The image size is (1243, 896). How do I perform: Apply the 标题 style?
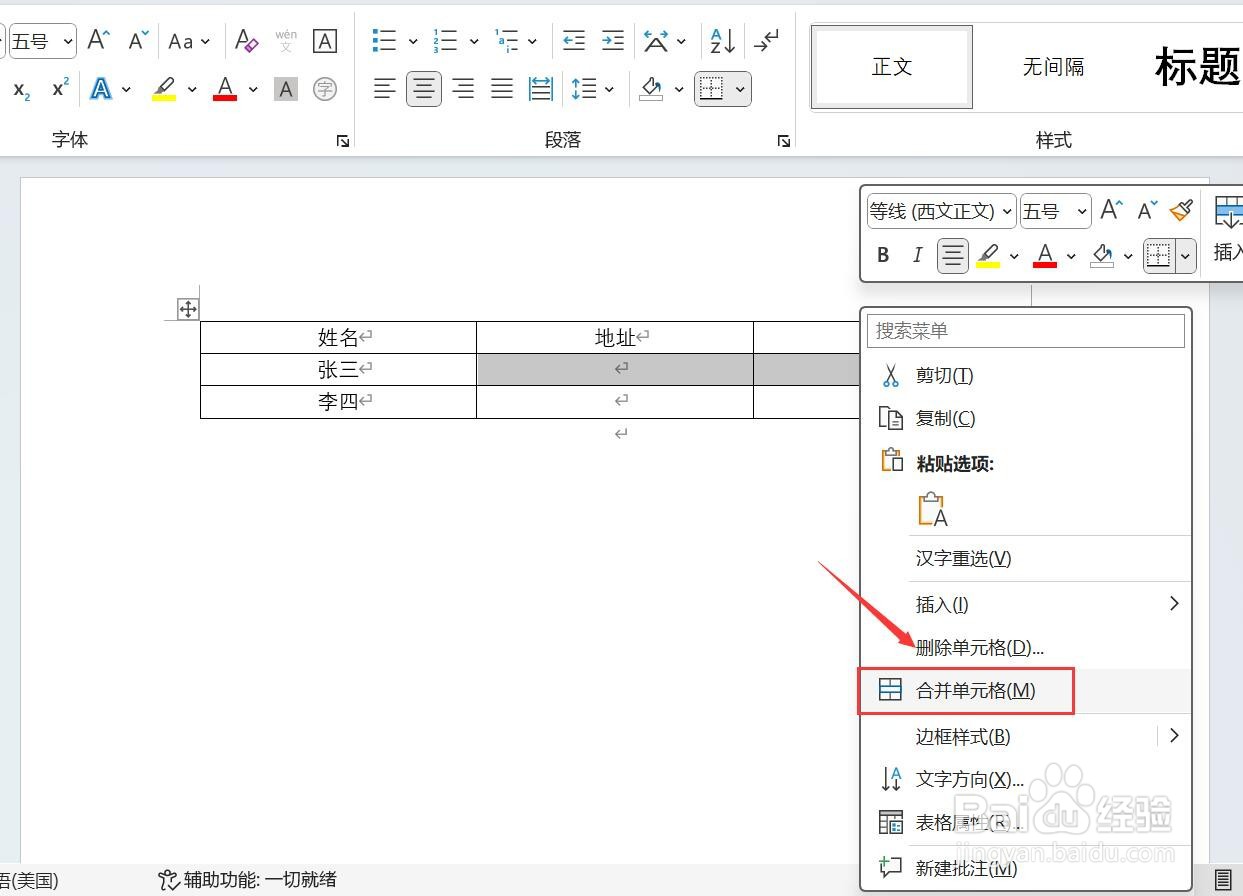pos(1197,67)
